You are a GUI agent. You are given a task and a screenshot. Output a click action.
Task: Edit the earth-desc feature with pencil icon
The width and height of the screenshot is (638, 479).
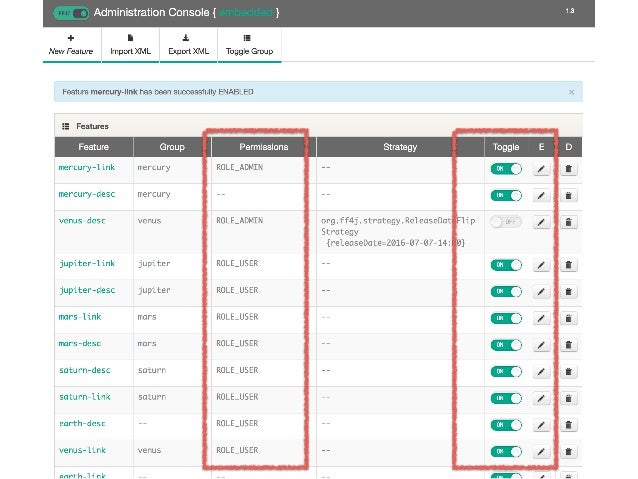point(541,425)
